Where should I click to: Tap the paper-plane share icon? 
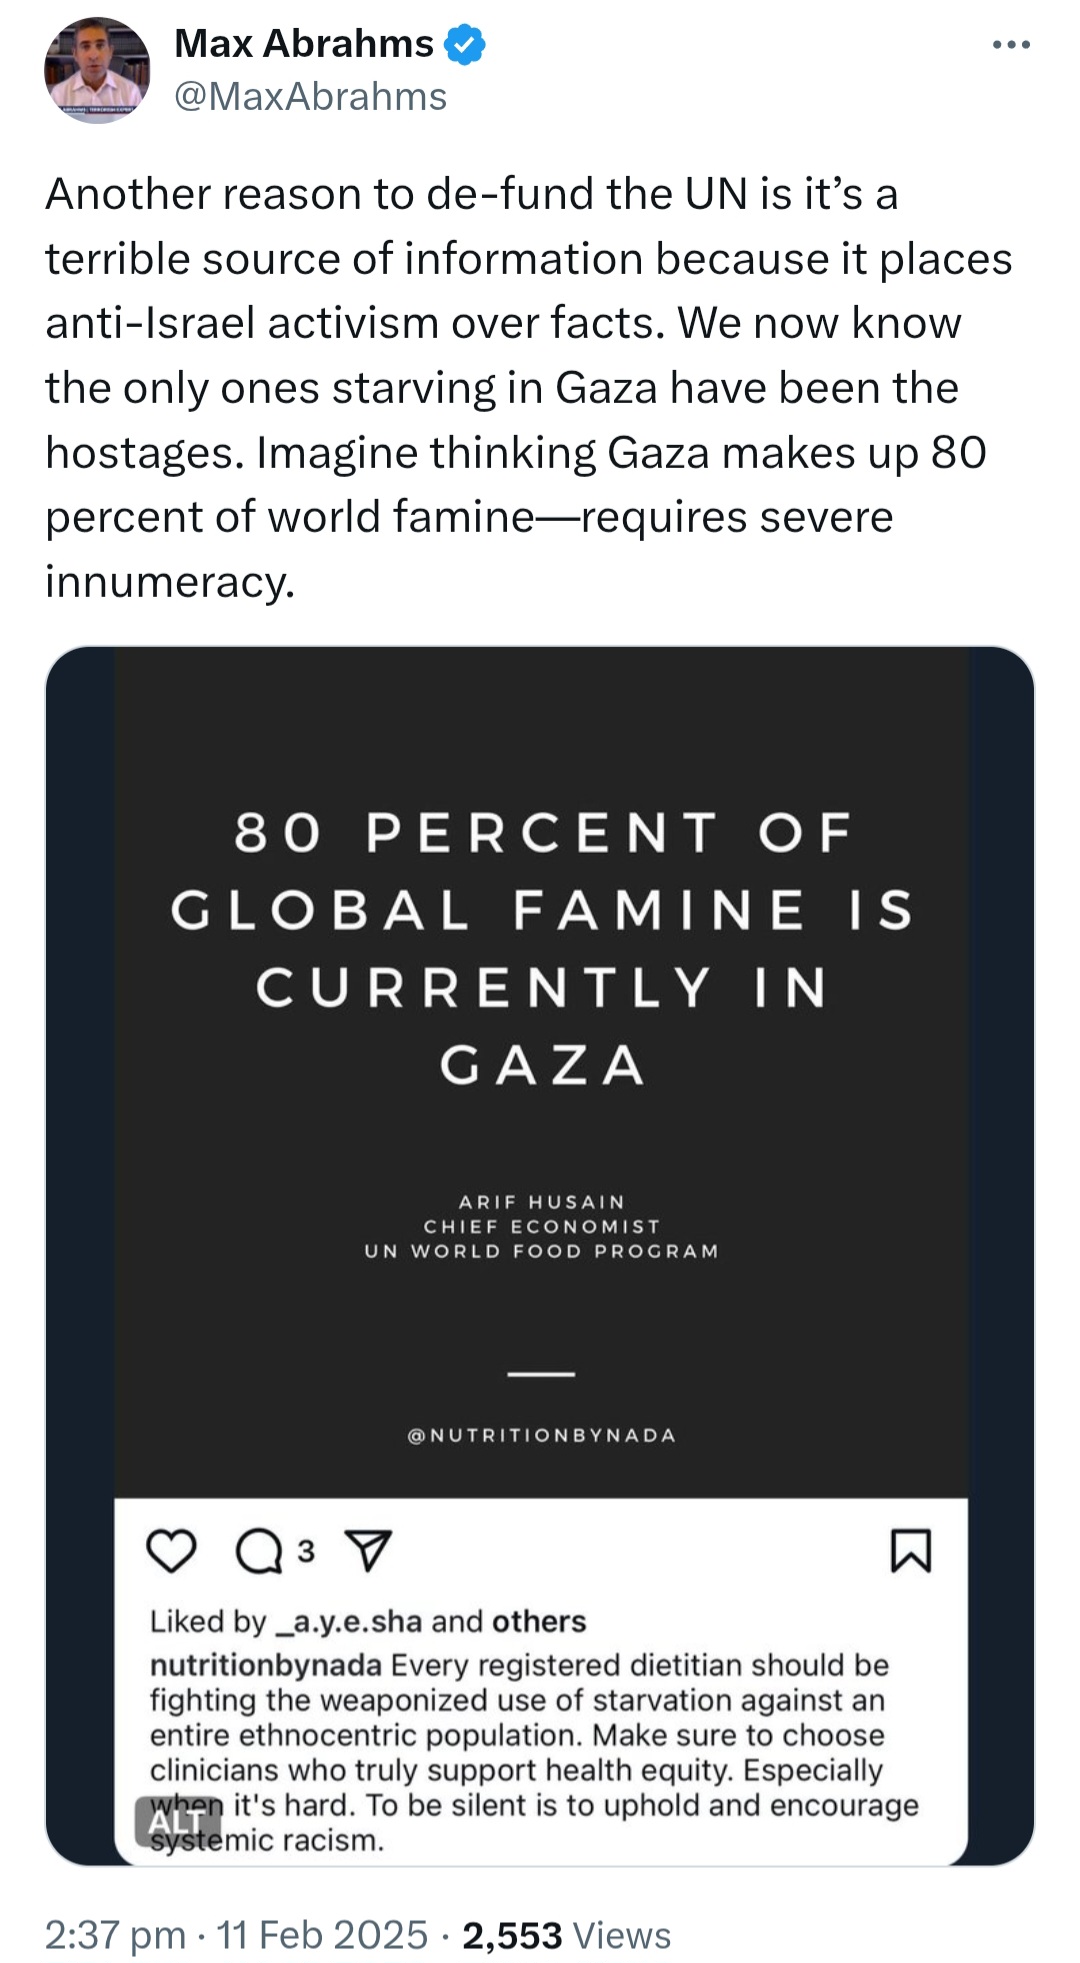click(368, 1551)
